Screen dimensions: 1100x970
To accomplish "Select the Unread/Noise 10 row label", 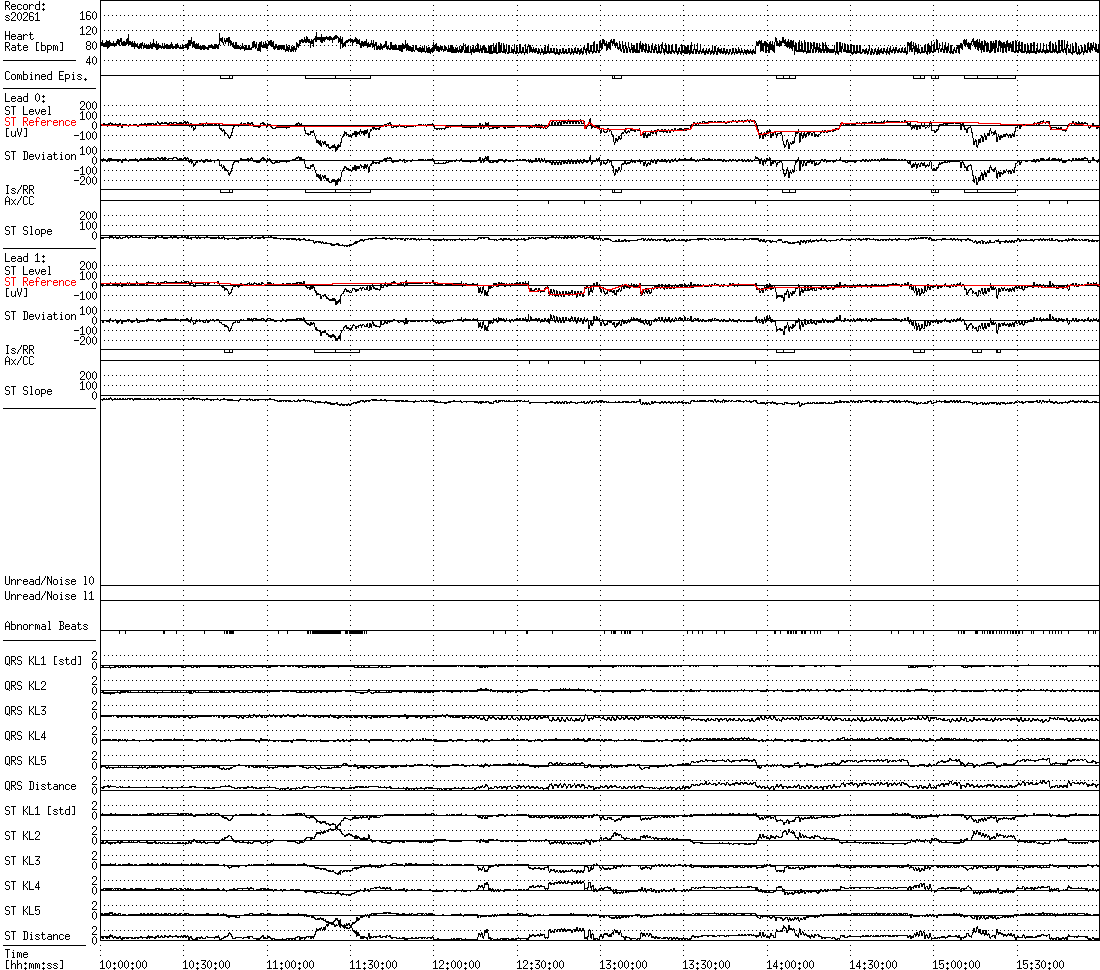I will click(49, 581).
